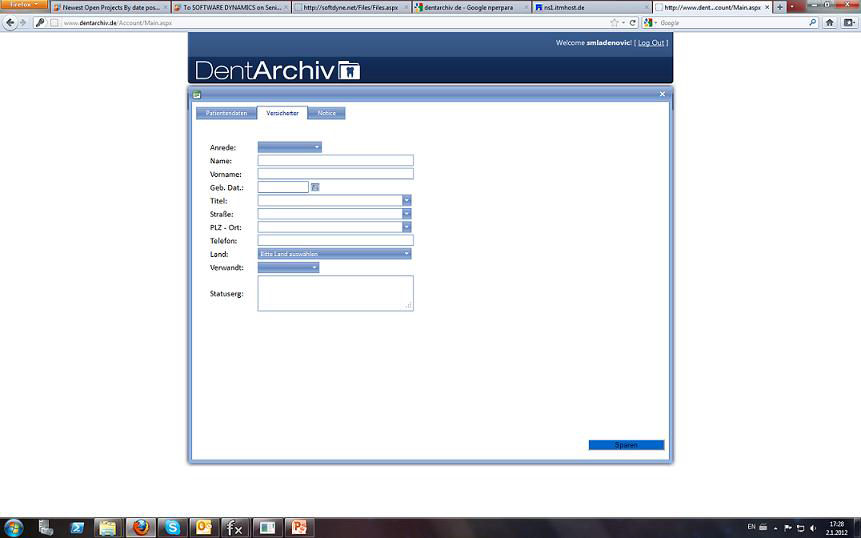Viewport: 861px width, 538px height.
Task: Open the Land country dropdown
Action: [334, 254]
